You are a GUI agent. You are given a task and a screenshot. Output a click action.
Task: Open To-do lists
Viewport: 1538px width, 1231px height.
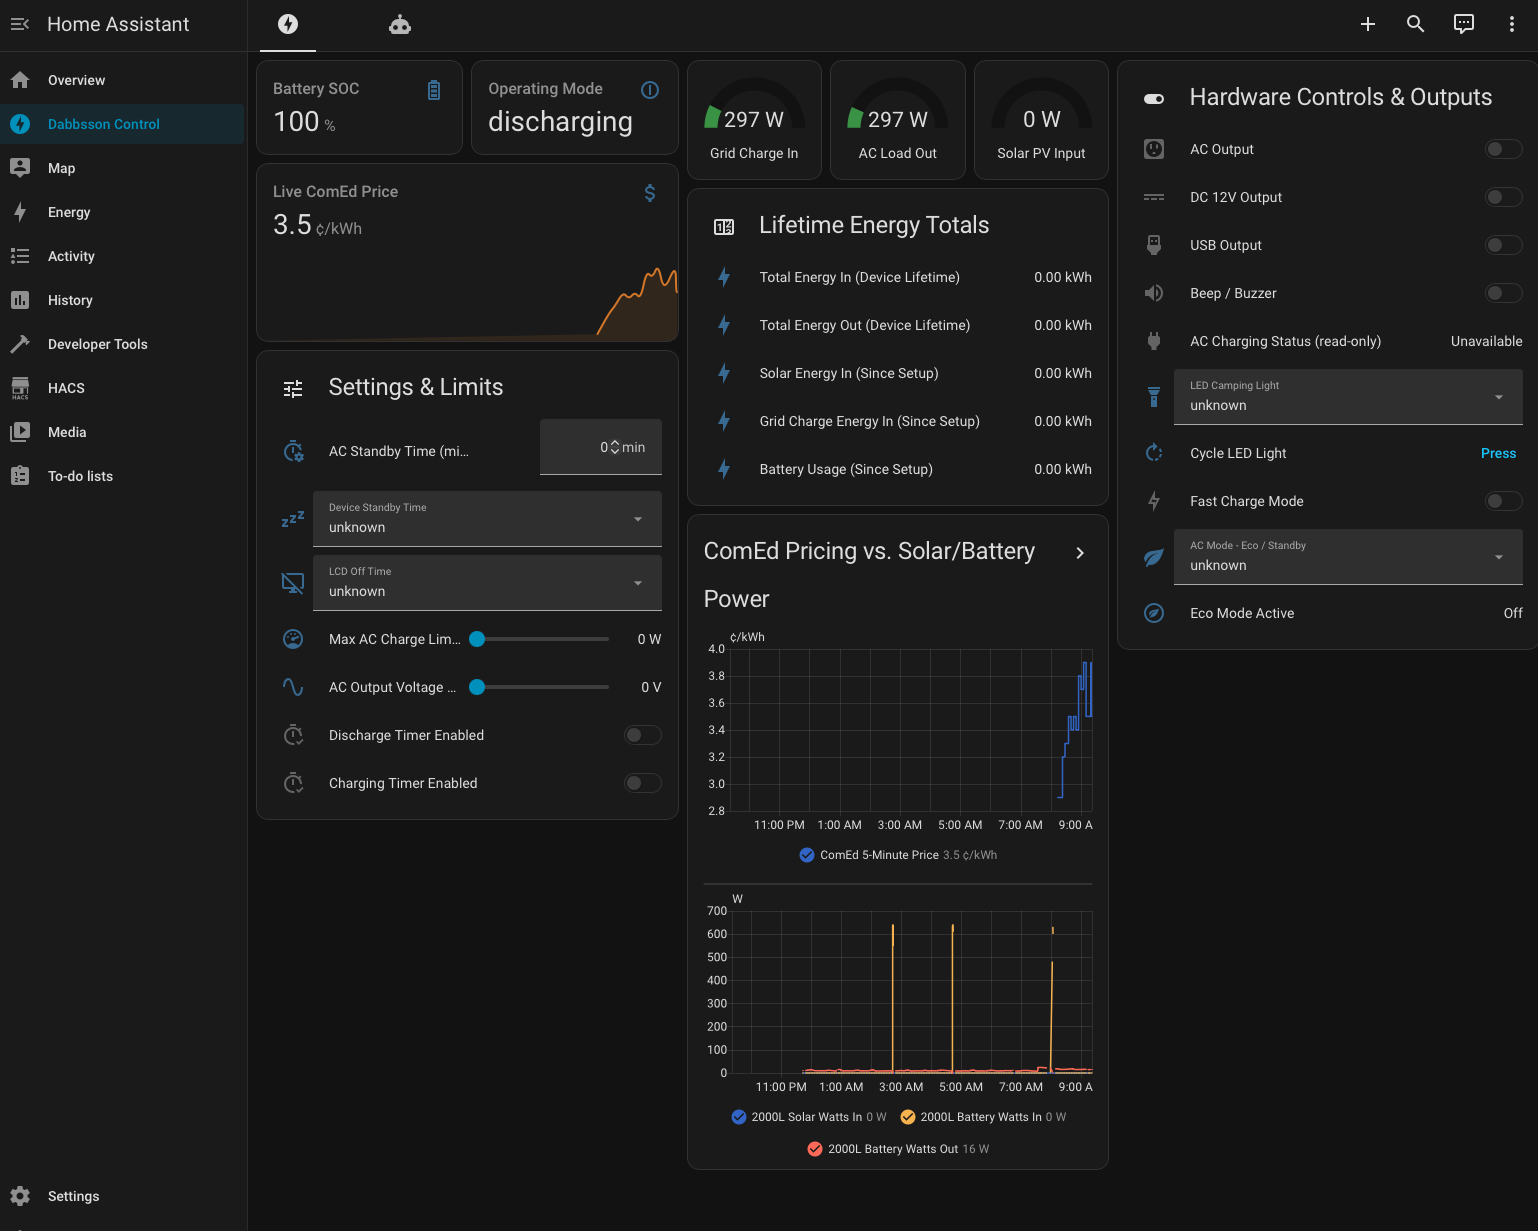[x=122, y=476]
